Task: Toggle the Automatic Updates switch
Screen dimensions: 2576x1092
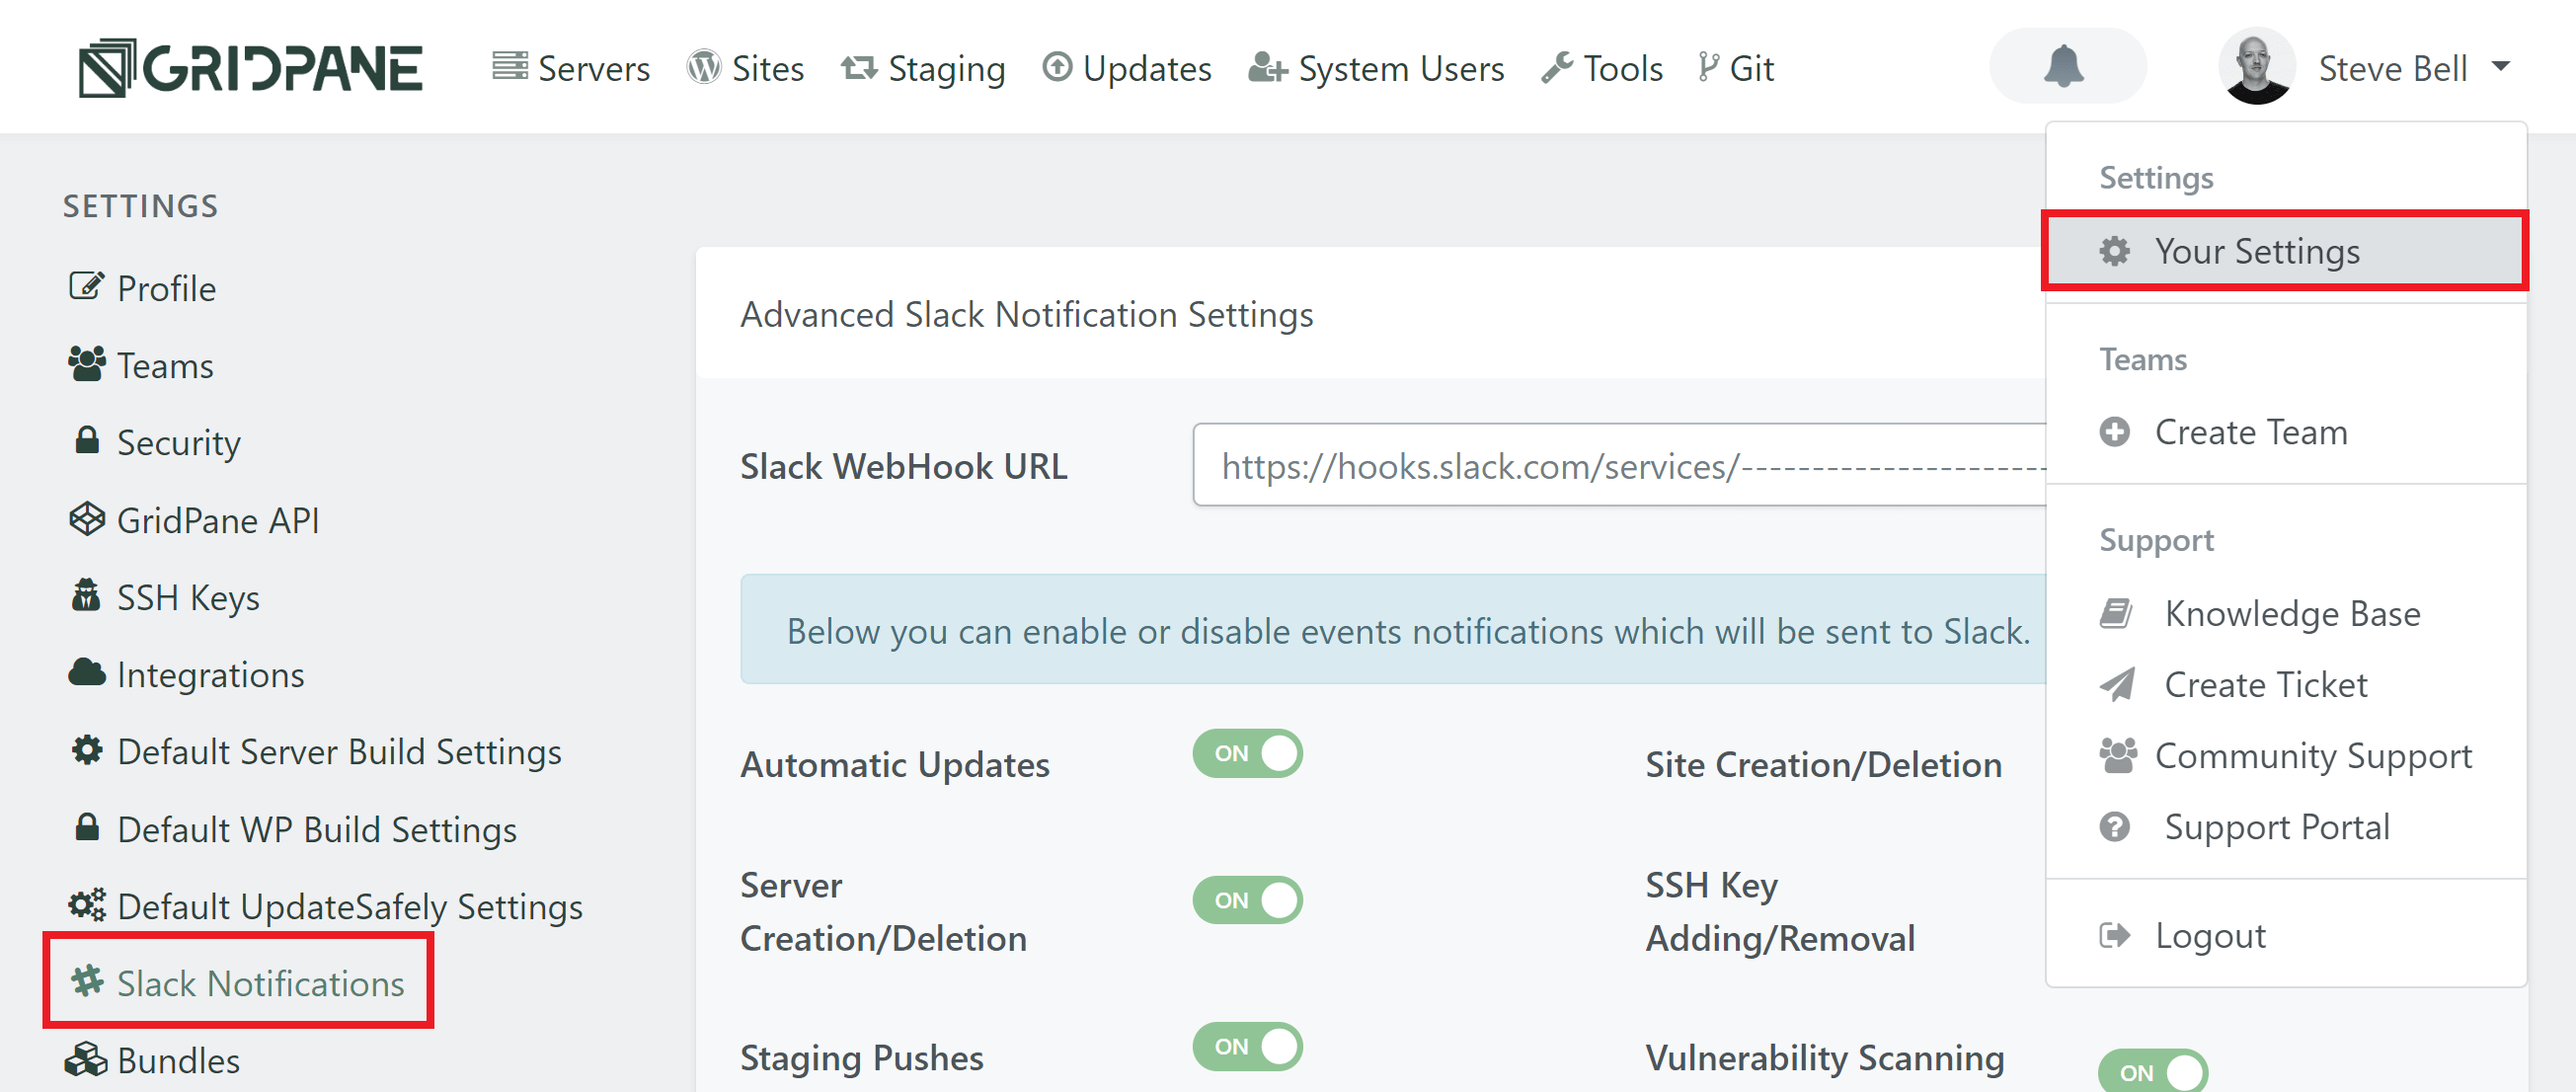Action: [1247, 753]
